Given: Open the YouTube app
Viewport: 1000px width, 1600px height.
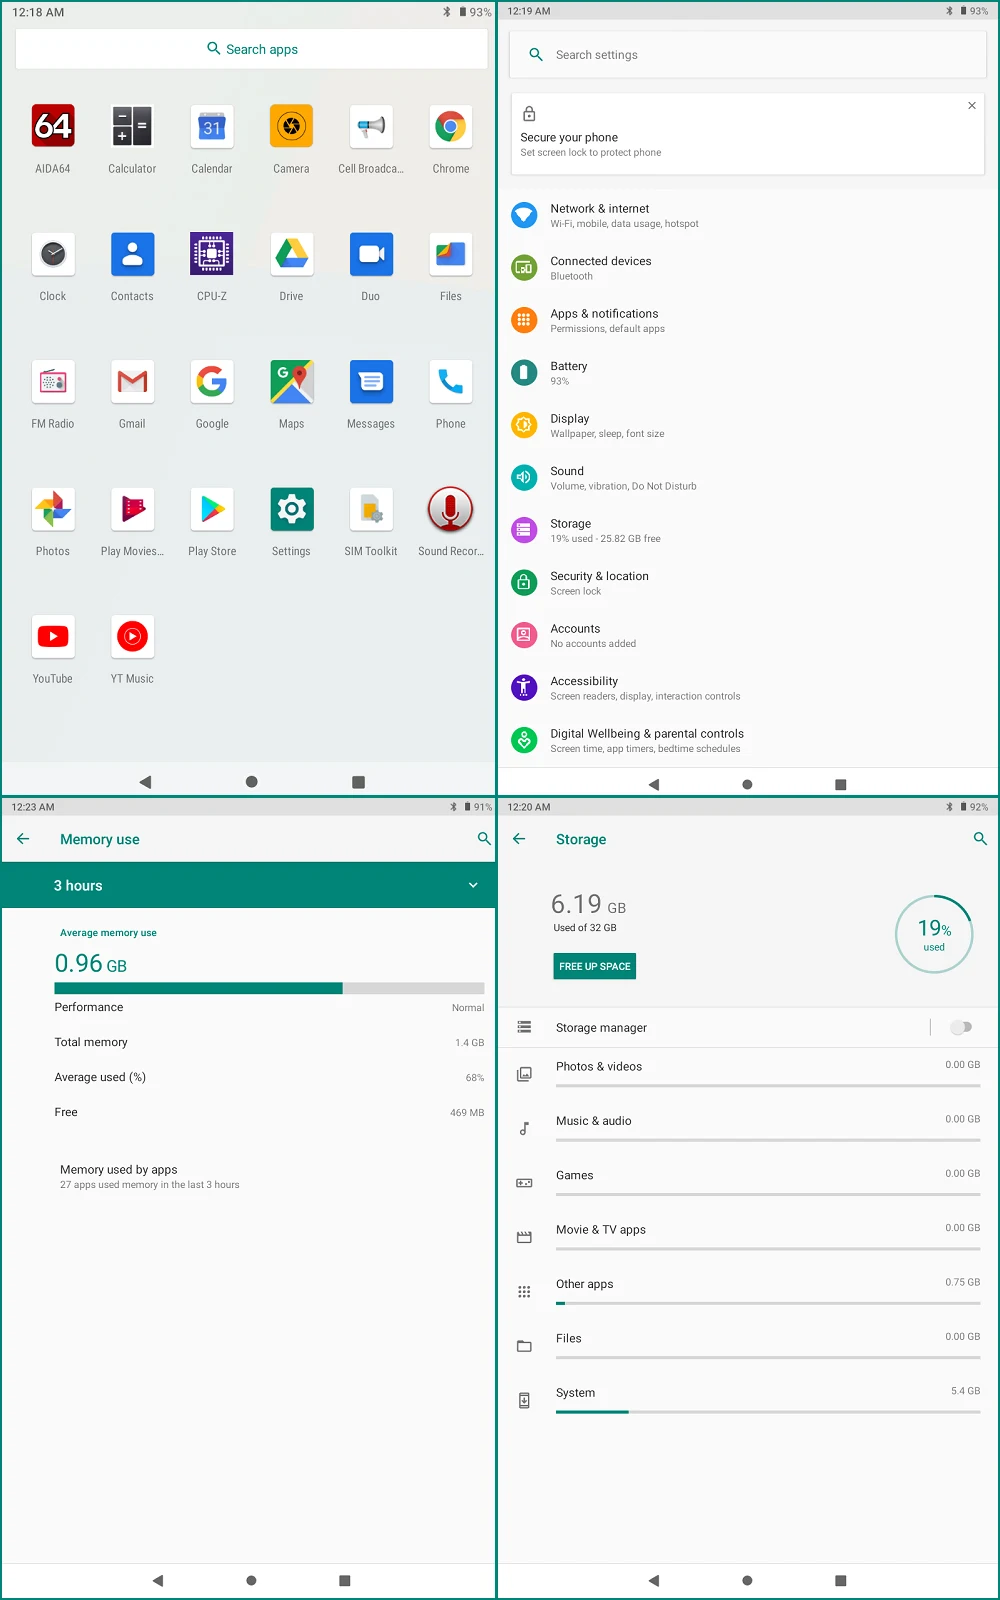Looking at the screenshot, I should (x=53, y=637).
